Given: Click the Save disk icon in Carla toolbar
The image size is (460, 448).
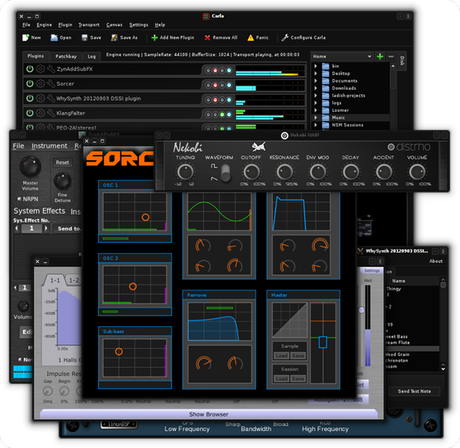Looking at the screenshot, I should (x=85, y=38).
